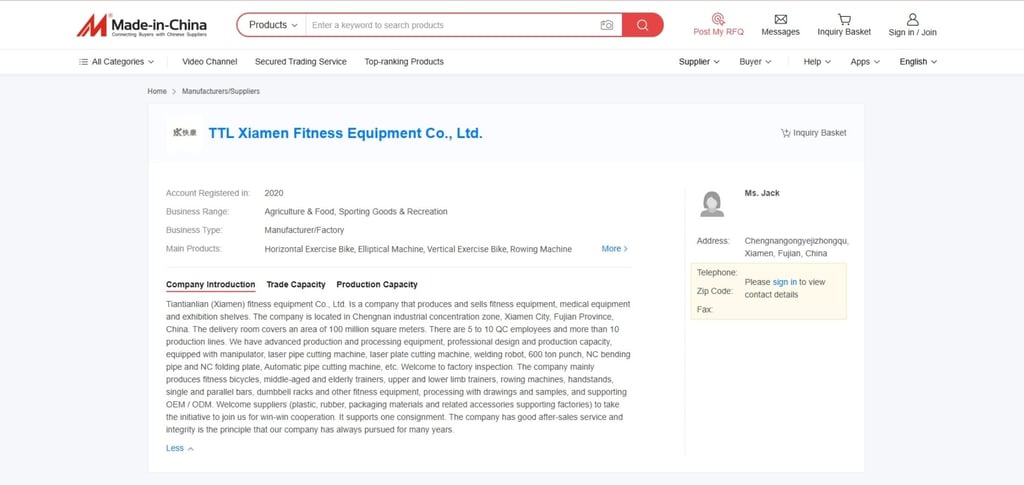Click the All Categories list icon
The height and width of the screenshot is (485, 1024).
(x=83, y=61)
